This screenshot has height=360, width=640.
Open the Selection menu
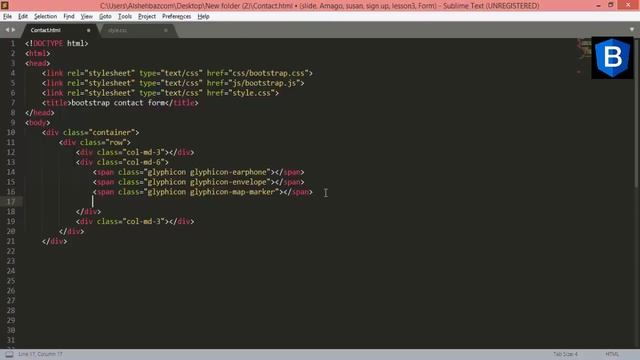click(45, 16)
